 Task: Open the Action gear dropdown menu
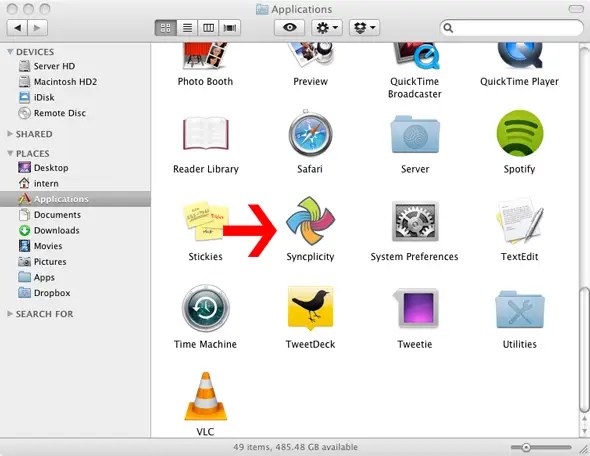[327, 27]
